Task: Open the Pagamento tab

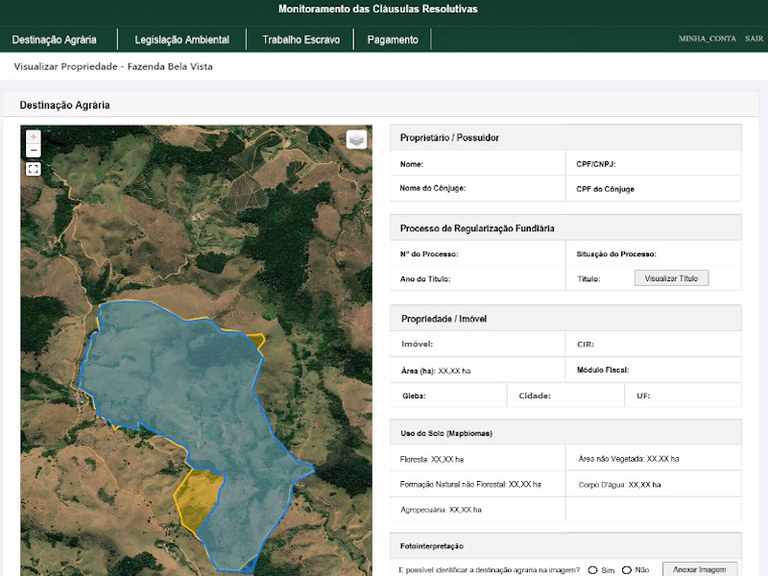Action: (x=393, y=40)
